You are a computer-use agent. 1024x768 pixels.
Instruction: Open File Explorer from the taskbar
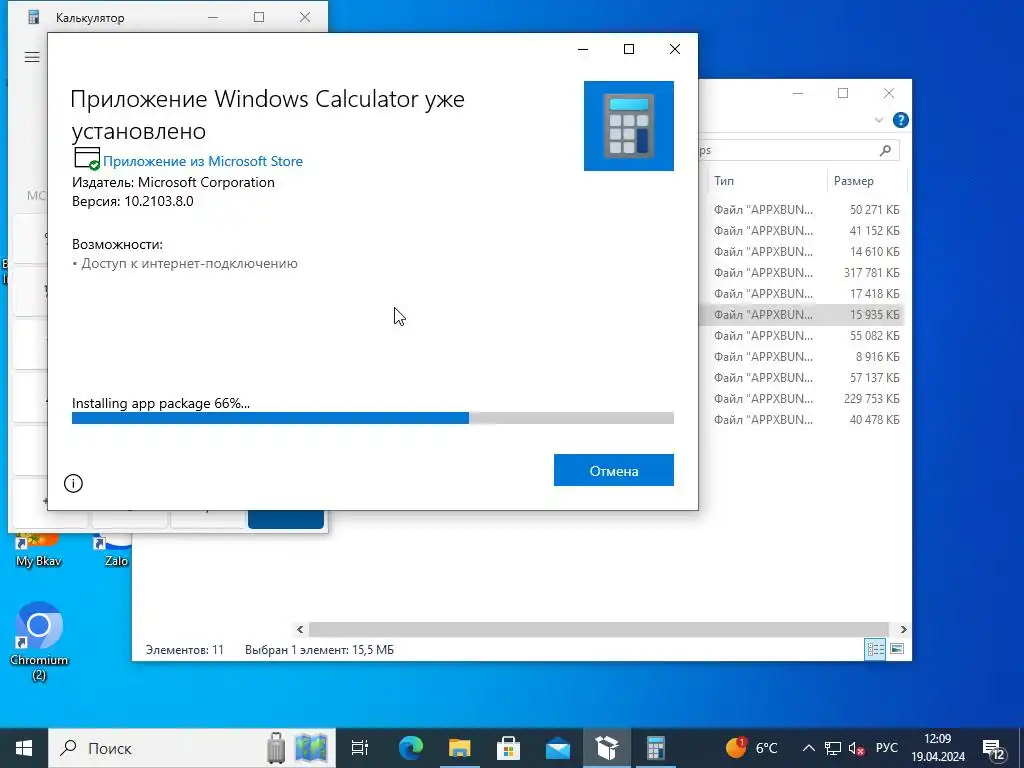[460, 748]
